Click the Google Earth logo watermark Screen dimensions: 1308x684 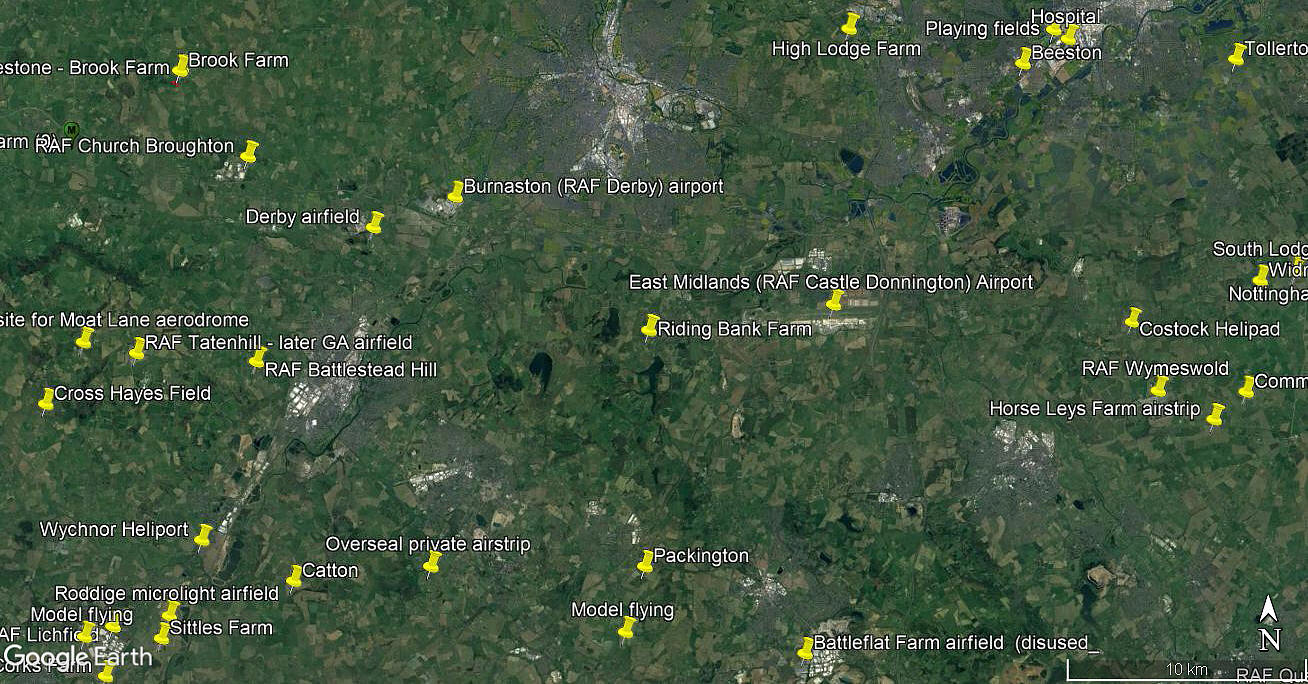point(78,656)
